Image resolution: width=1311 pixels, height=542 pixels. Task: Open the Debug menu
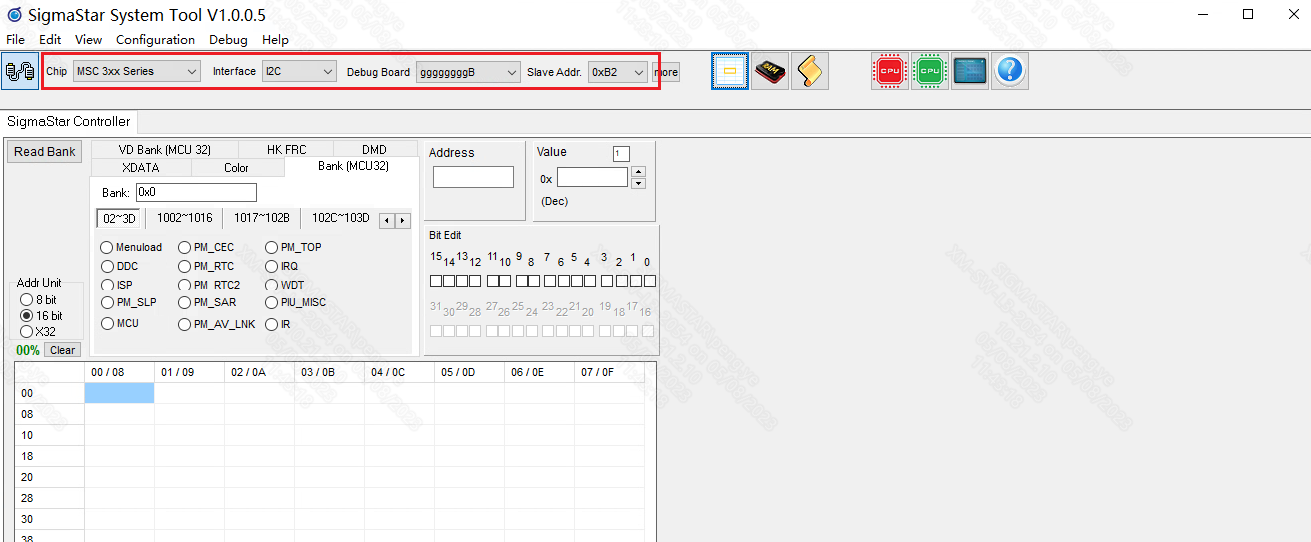(x=228, y=40)
